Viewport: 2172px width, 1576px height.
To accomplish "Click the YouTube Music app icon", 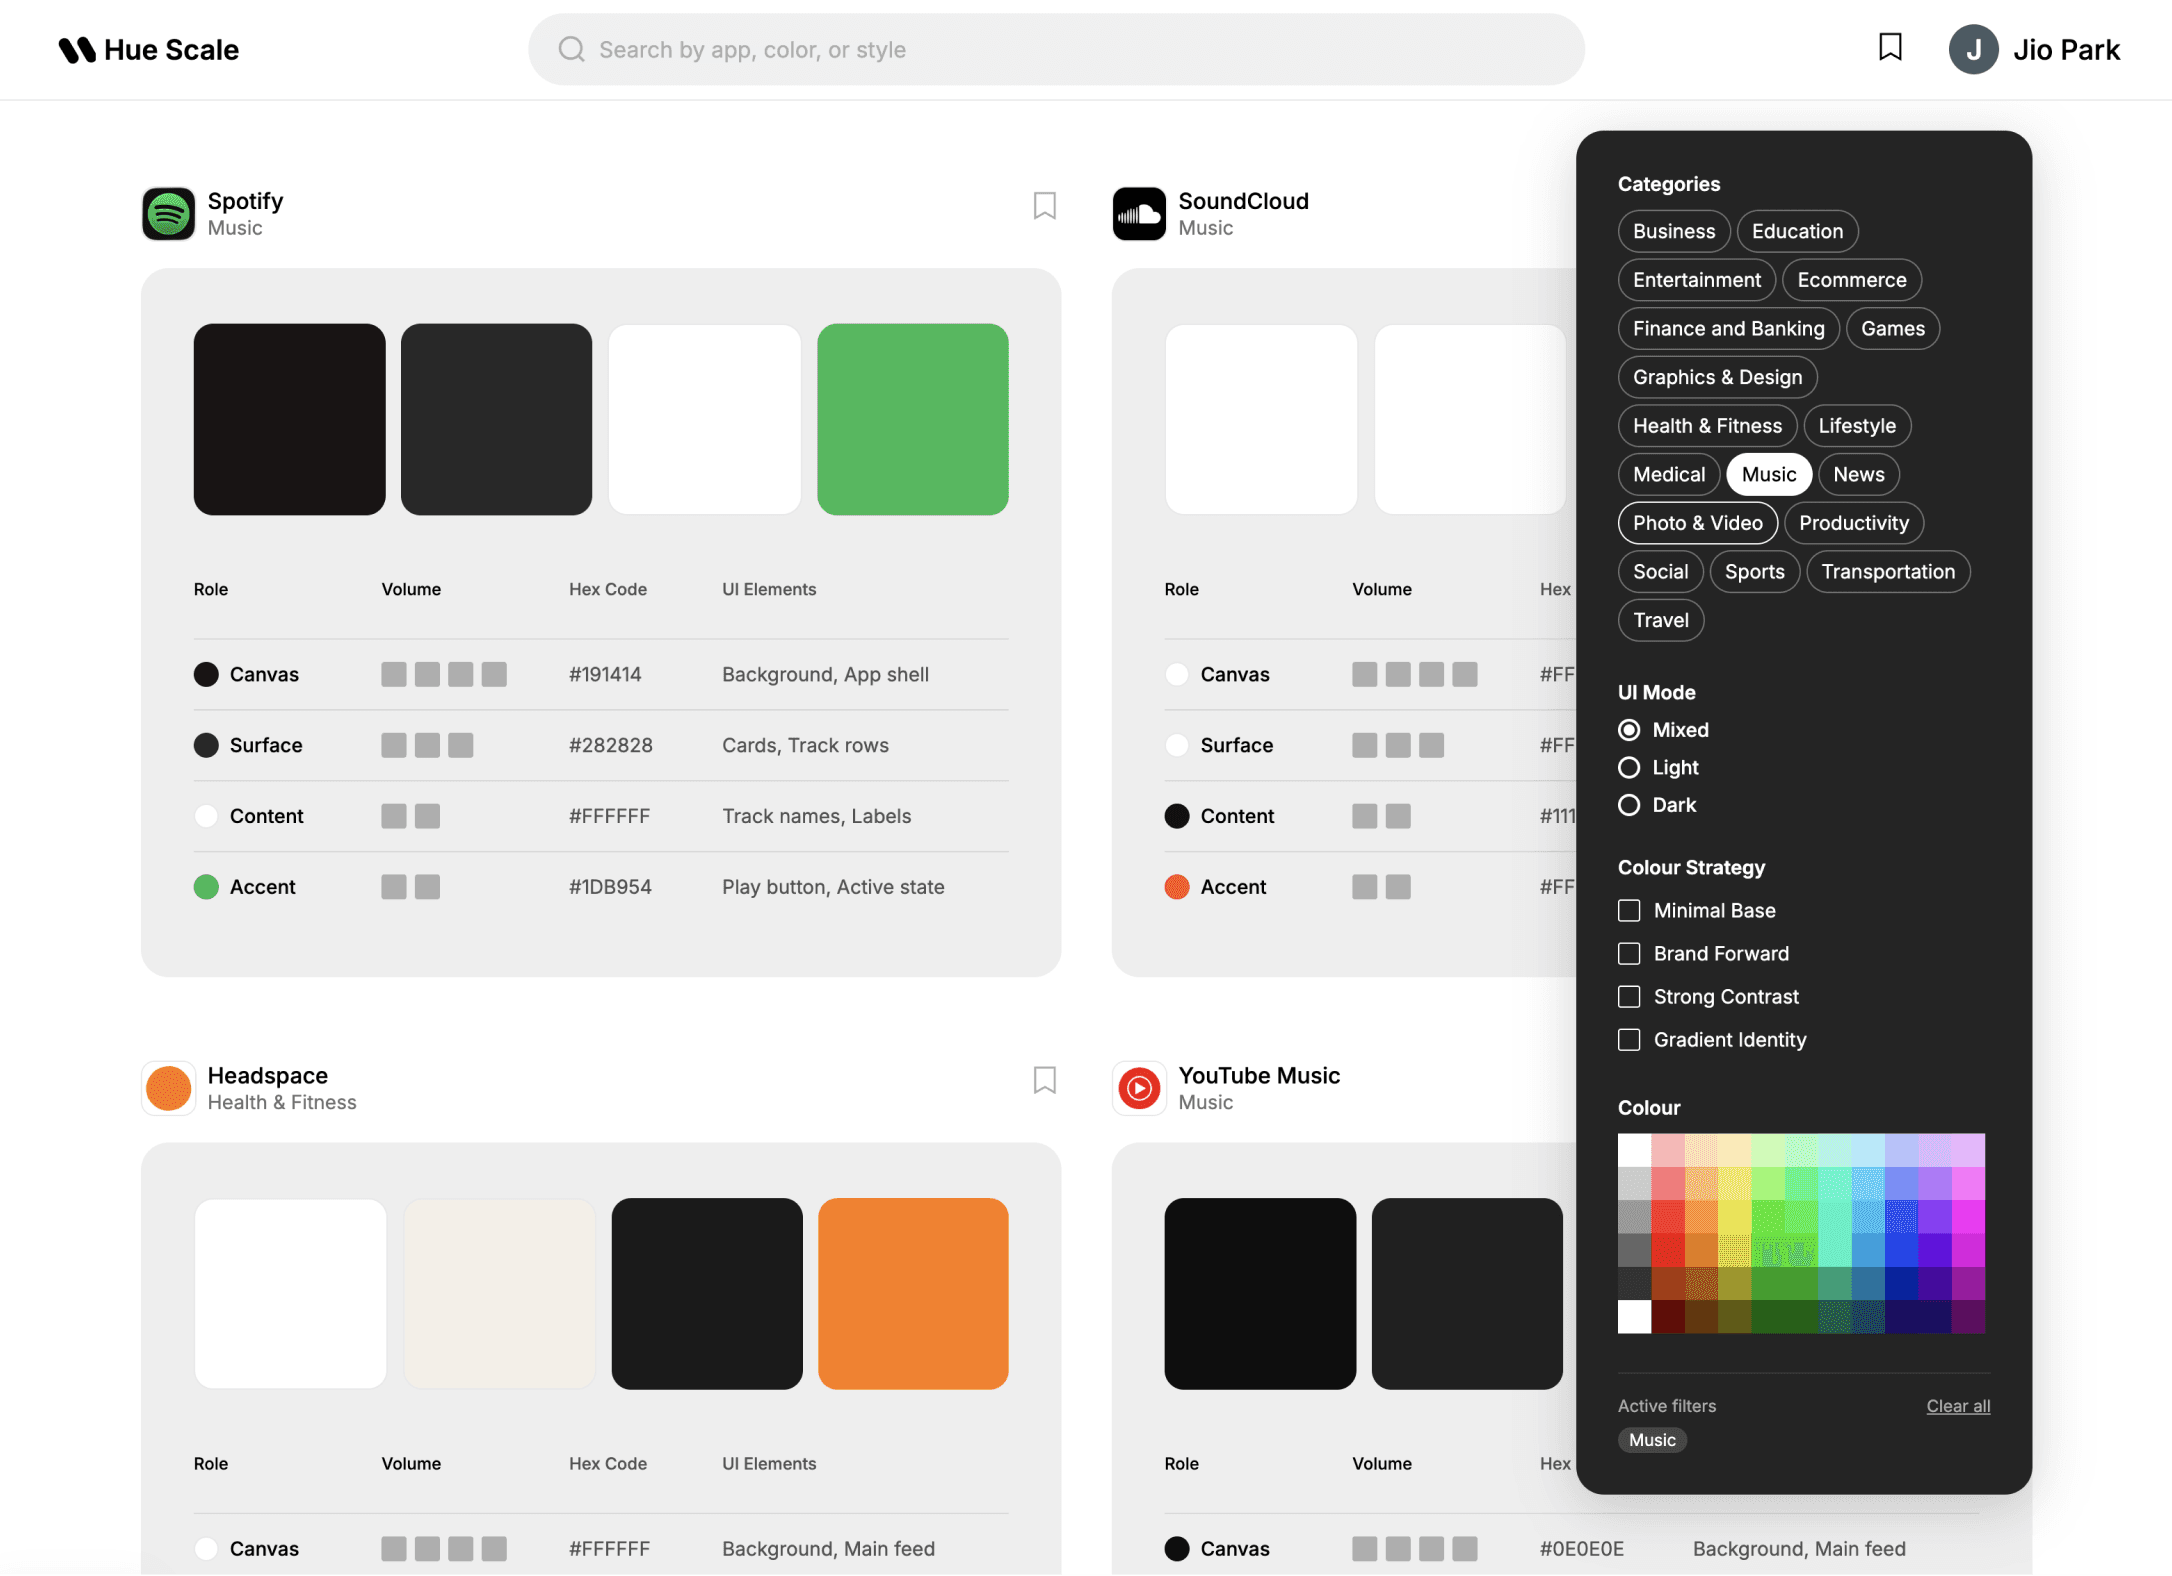I will click(1139, 1087).
